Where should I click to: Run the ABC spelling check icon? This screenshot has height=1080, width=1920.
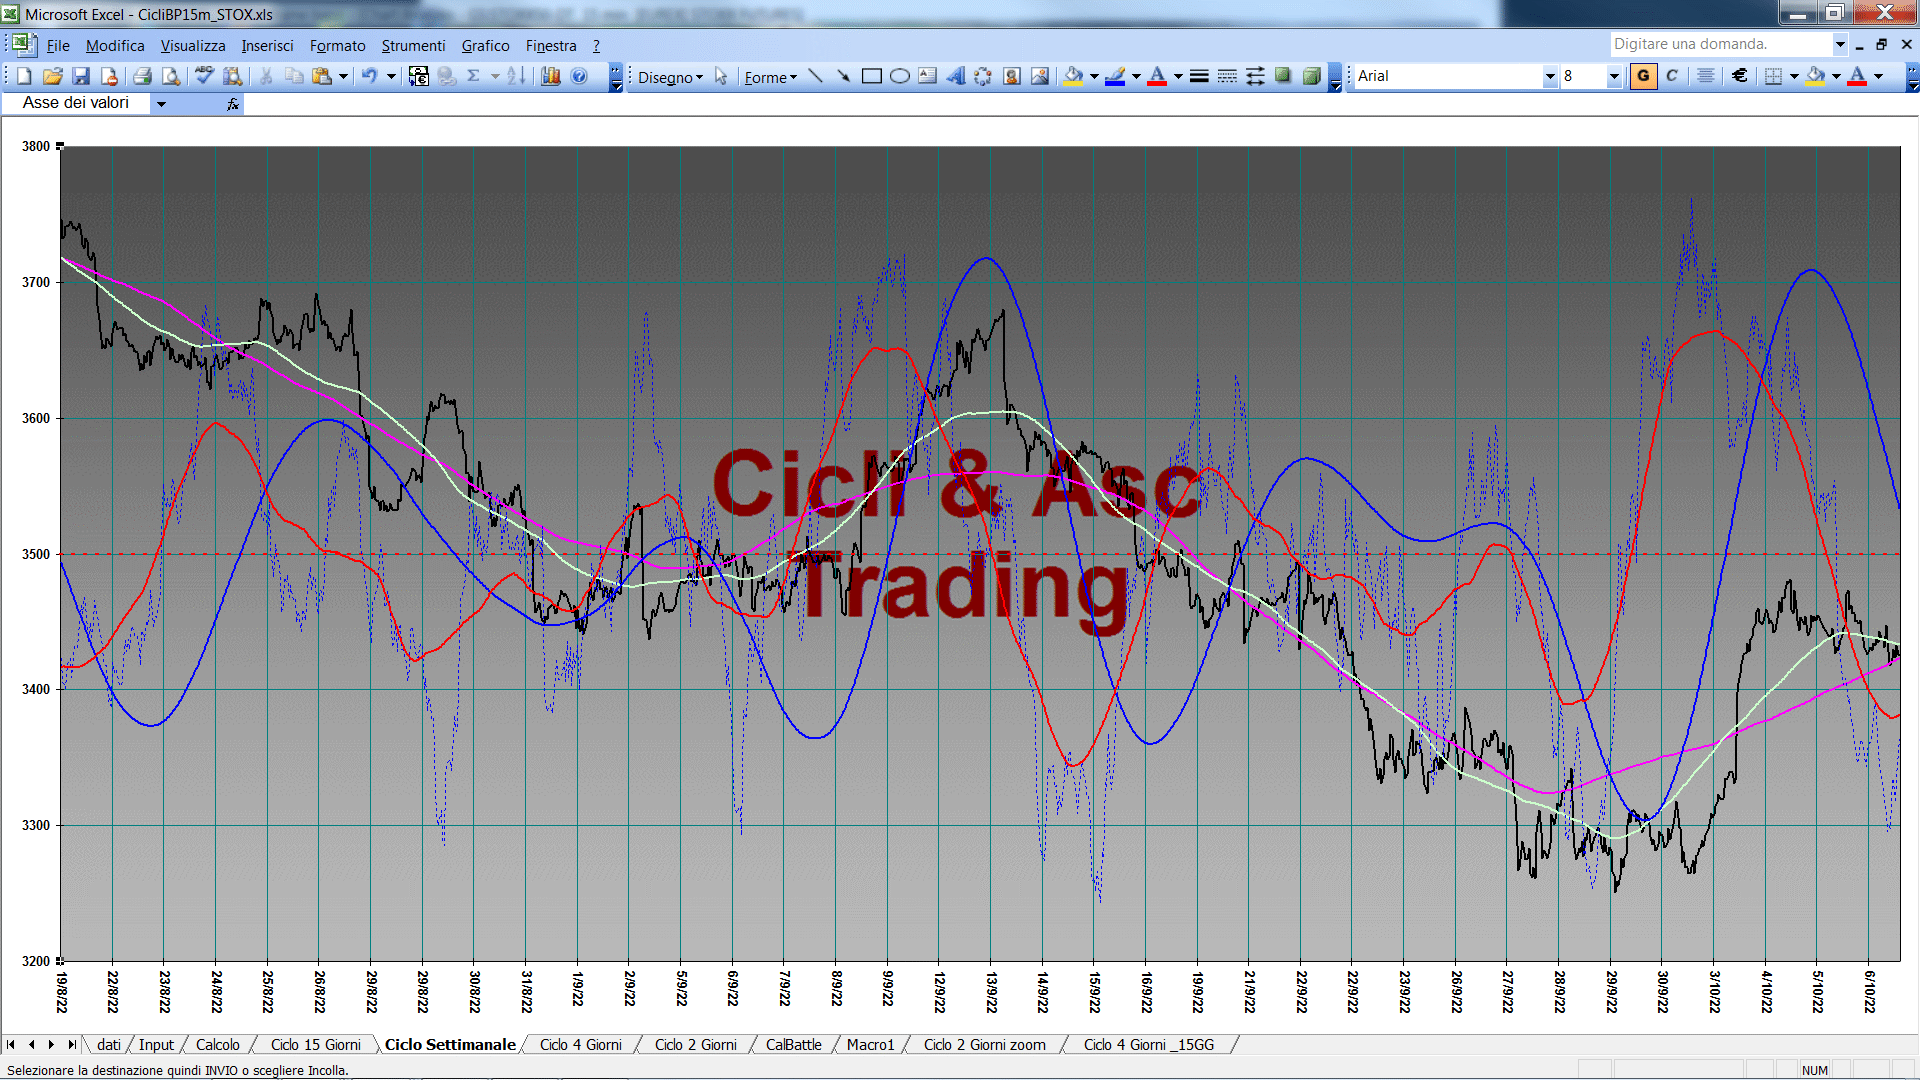(x=204, y=76)
